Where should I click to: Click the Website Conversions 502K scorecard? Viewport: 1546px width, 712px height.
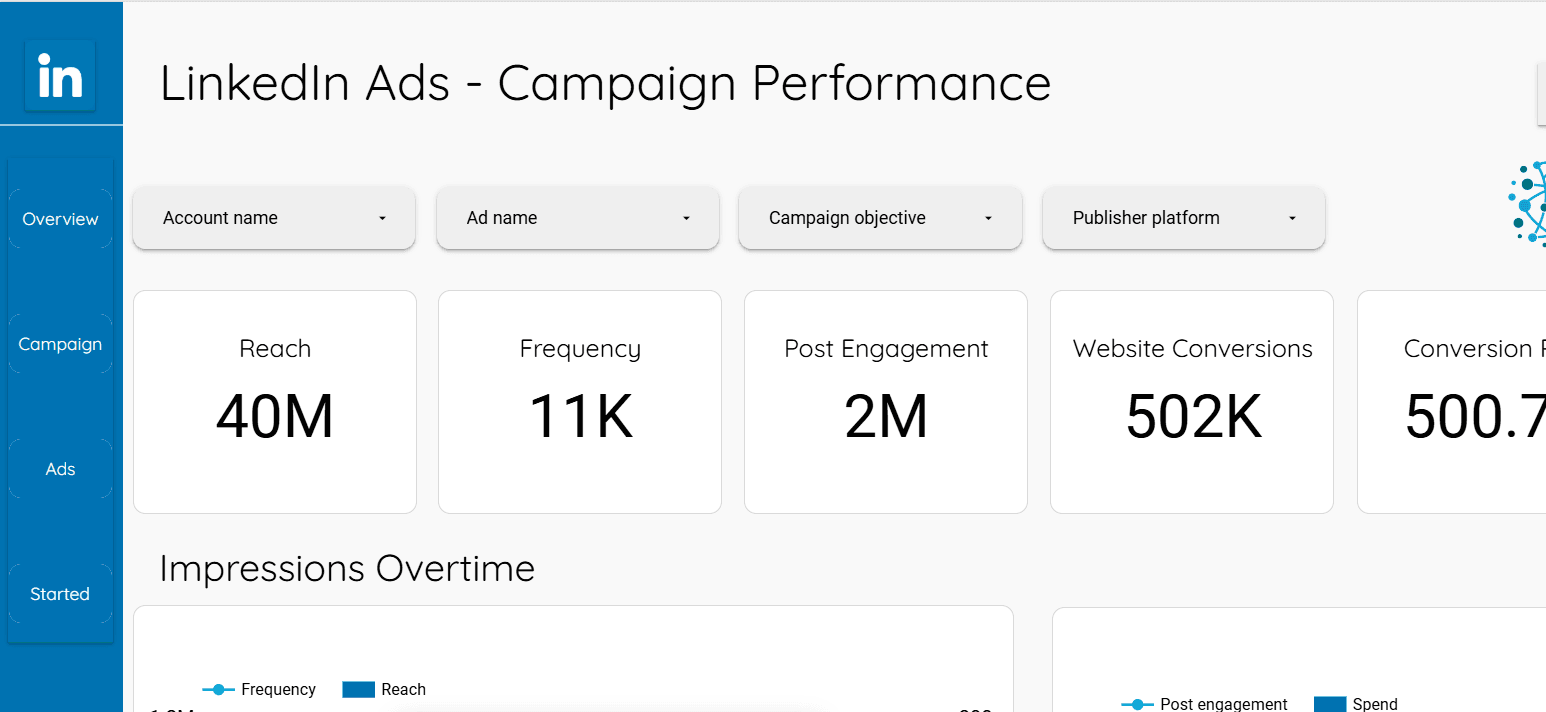click(x=1192, y=402)
